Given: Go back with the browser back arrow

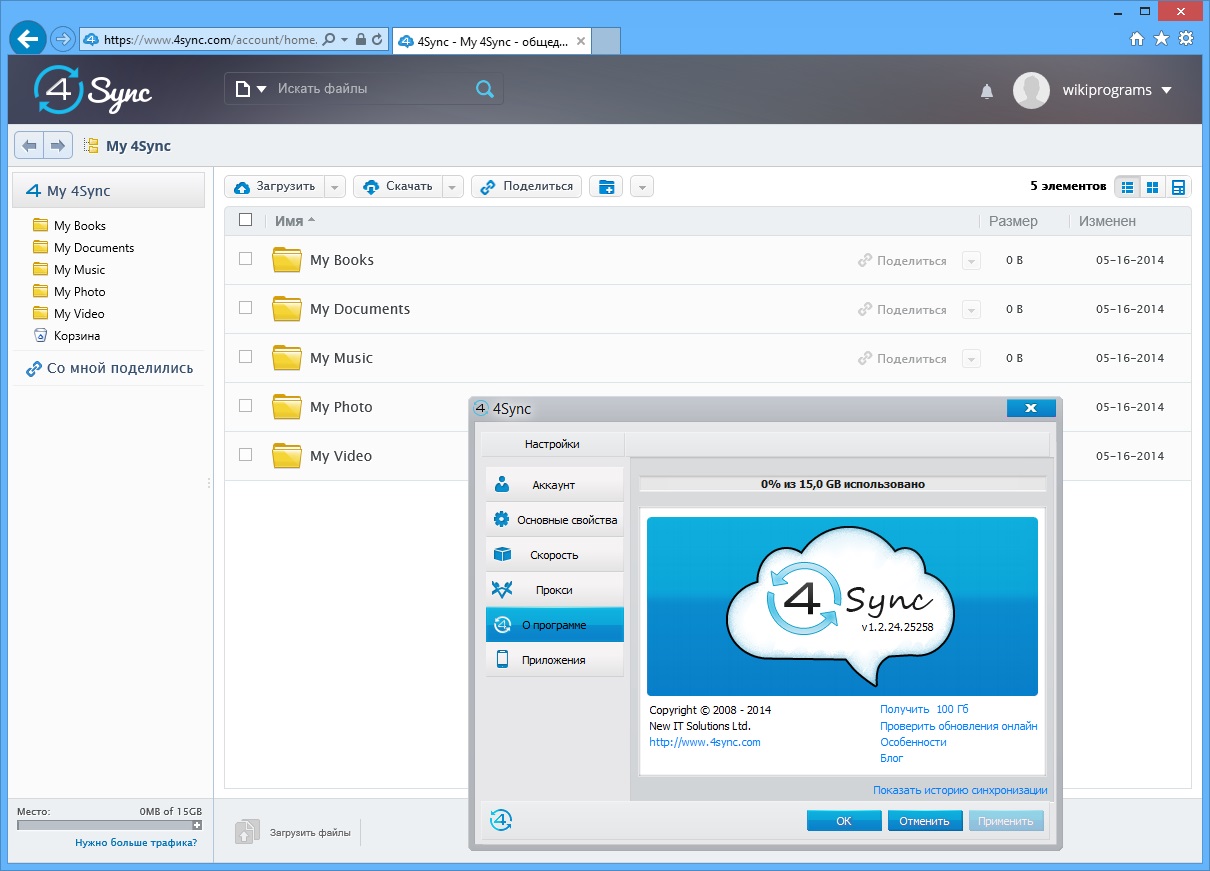Looking at the screenshot, I should click(x=27, y=39).
